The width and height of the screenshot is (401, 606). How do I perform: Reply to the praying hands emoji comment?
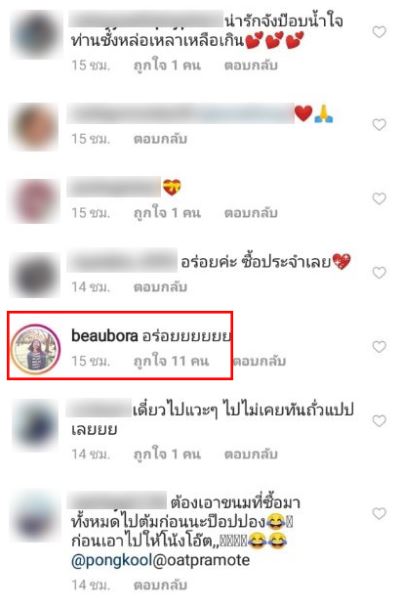point(160,139)
